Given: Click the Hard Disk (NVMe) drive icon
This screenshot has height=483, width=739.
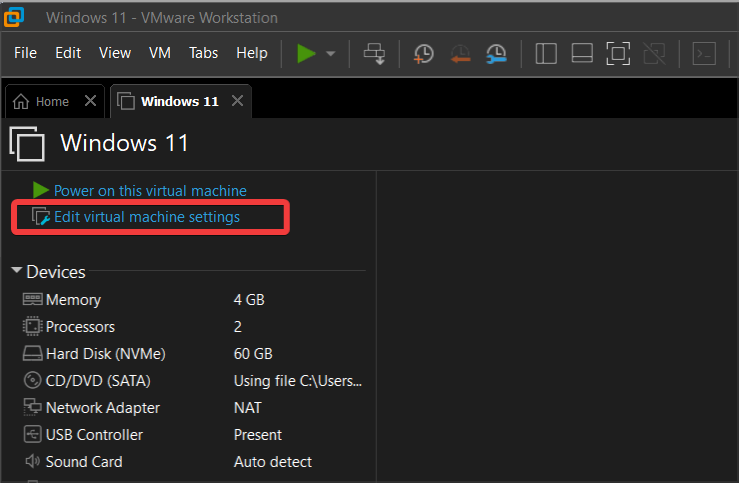Looking at the screenshot, I should coord(33,353).
